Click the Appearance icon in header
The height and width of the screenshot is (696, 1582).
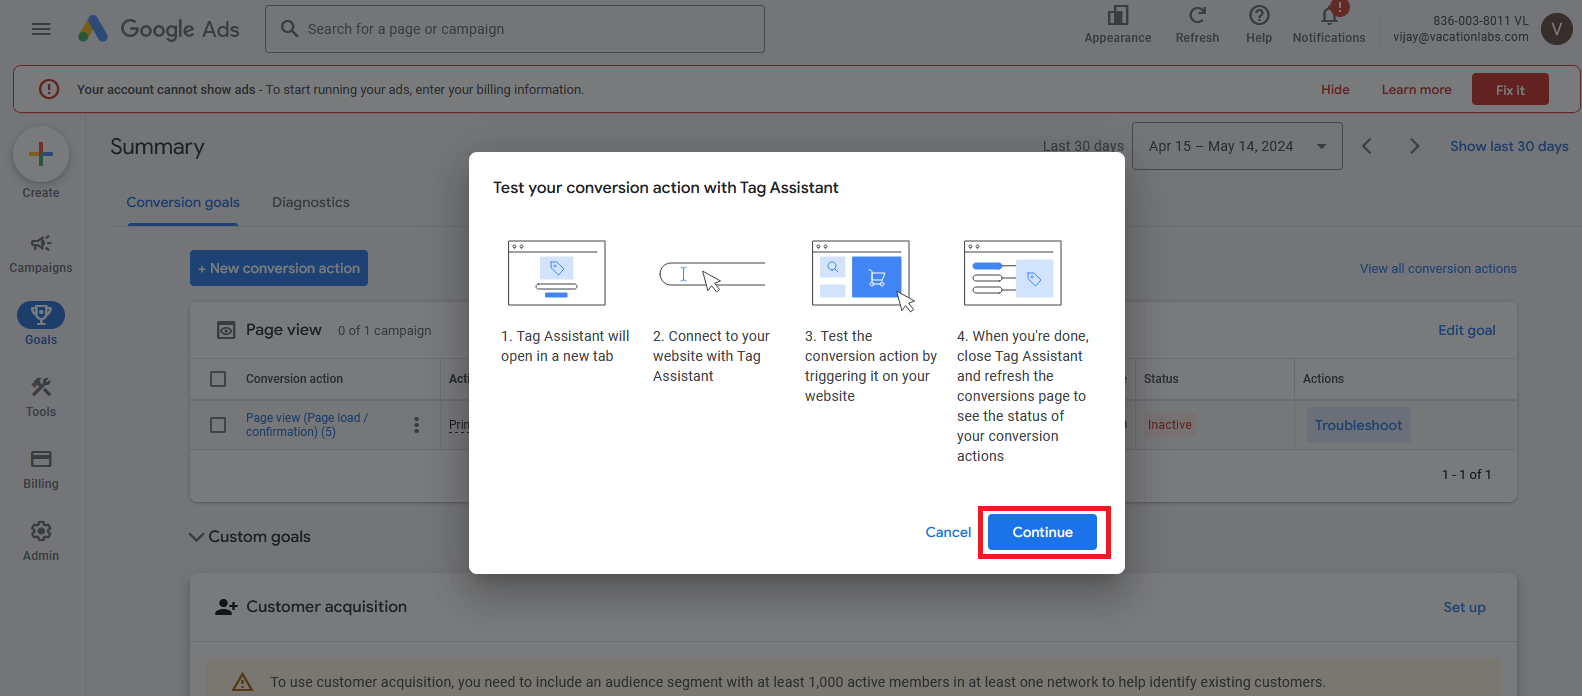1117,16
